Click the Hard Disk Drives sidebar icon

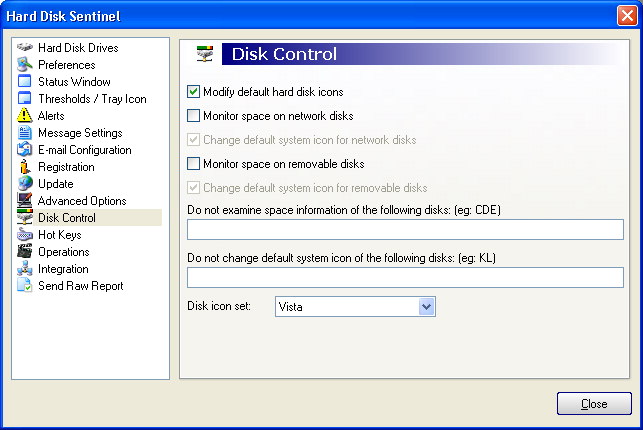(x=25, y=48)
